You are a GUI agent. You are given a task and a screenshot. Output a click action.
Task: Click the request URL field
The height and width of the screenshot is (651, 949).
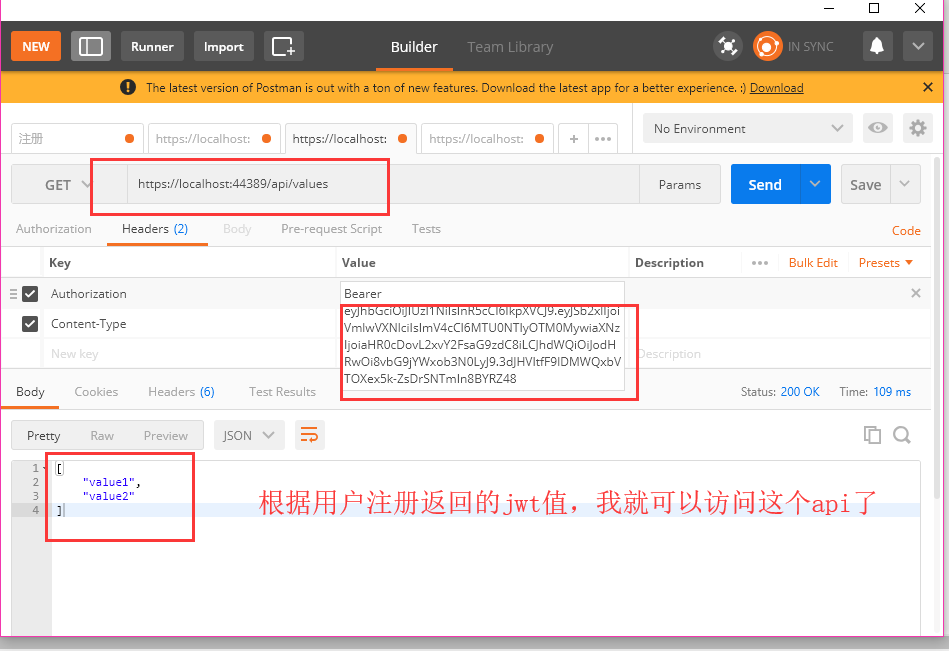[x=383, y=185]
